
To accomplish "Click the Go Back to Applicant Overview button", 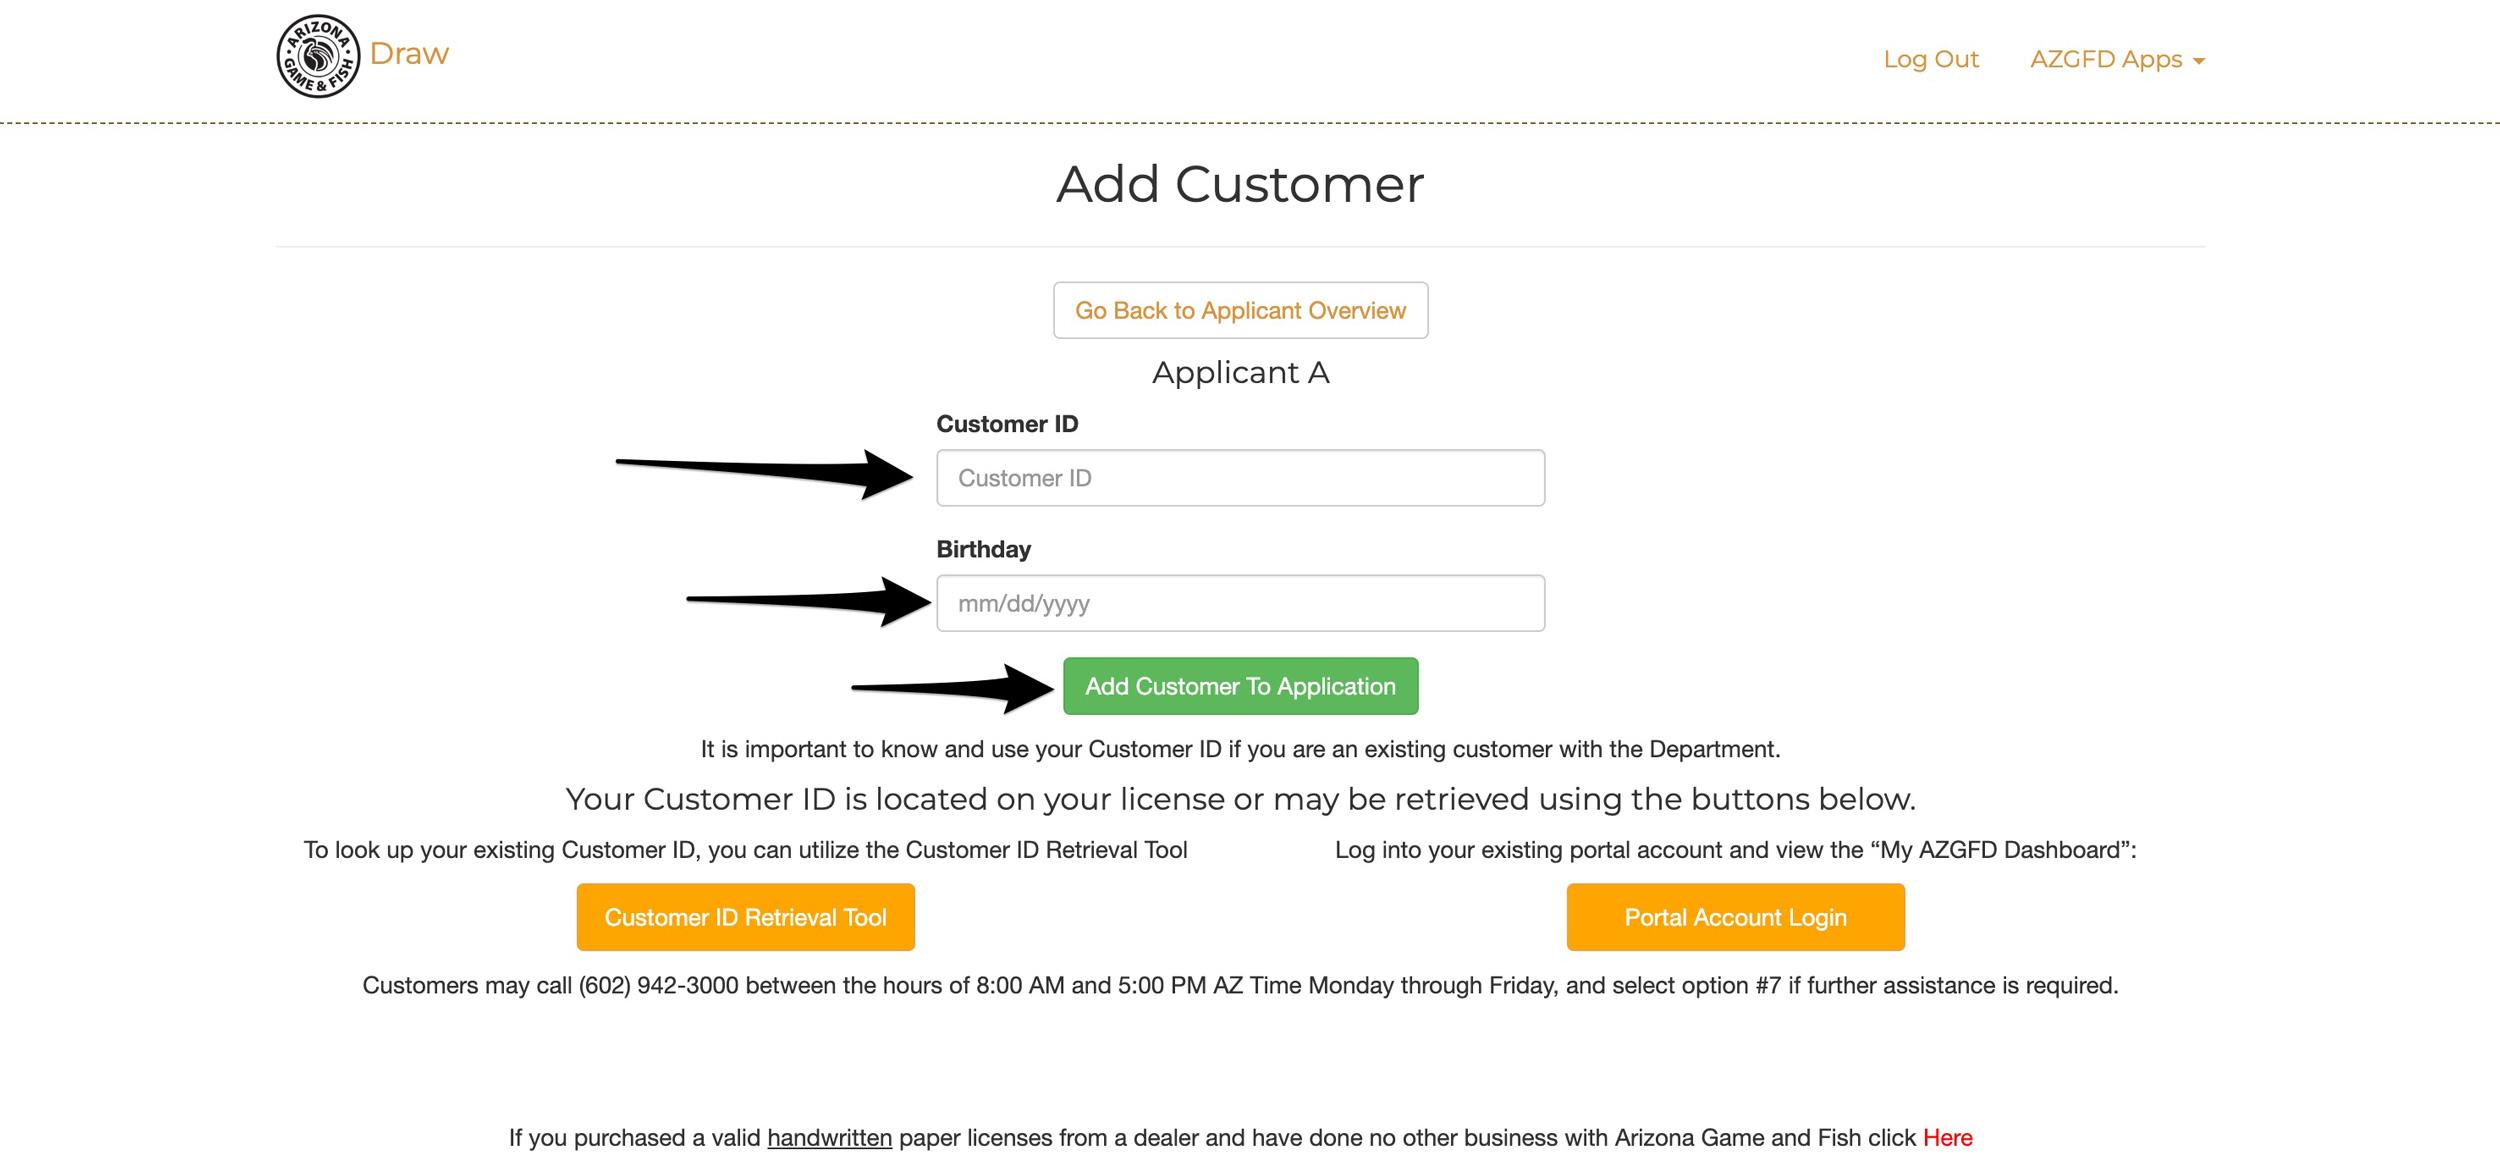I will 1240,309.
